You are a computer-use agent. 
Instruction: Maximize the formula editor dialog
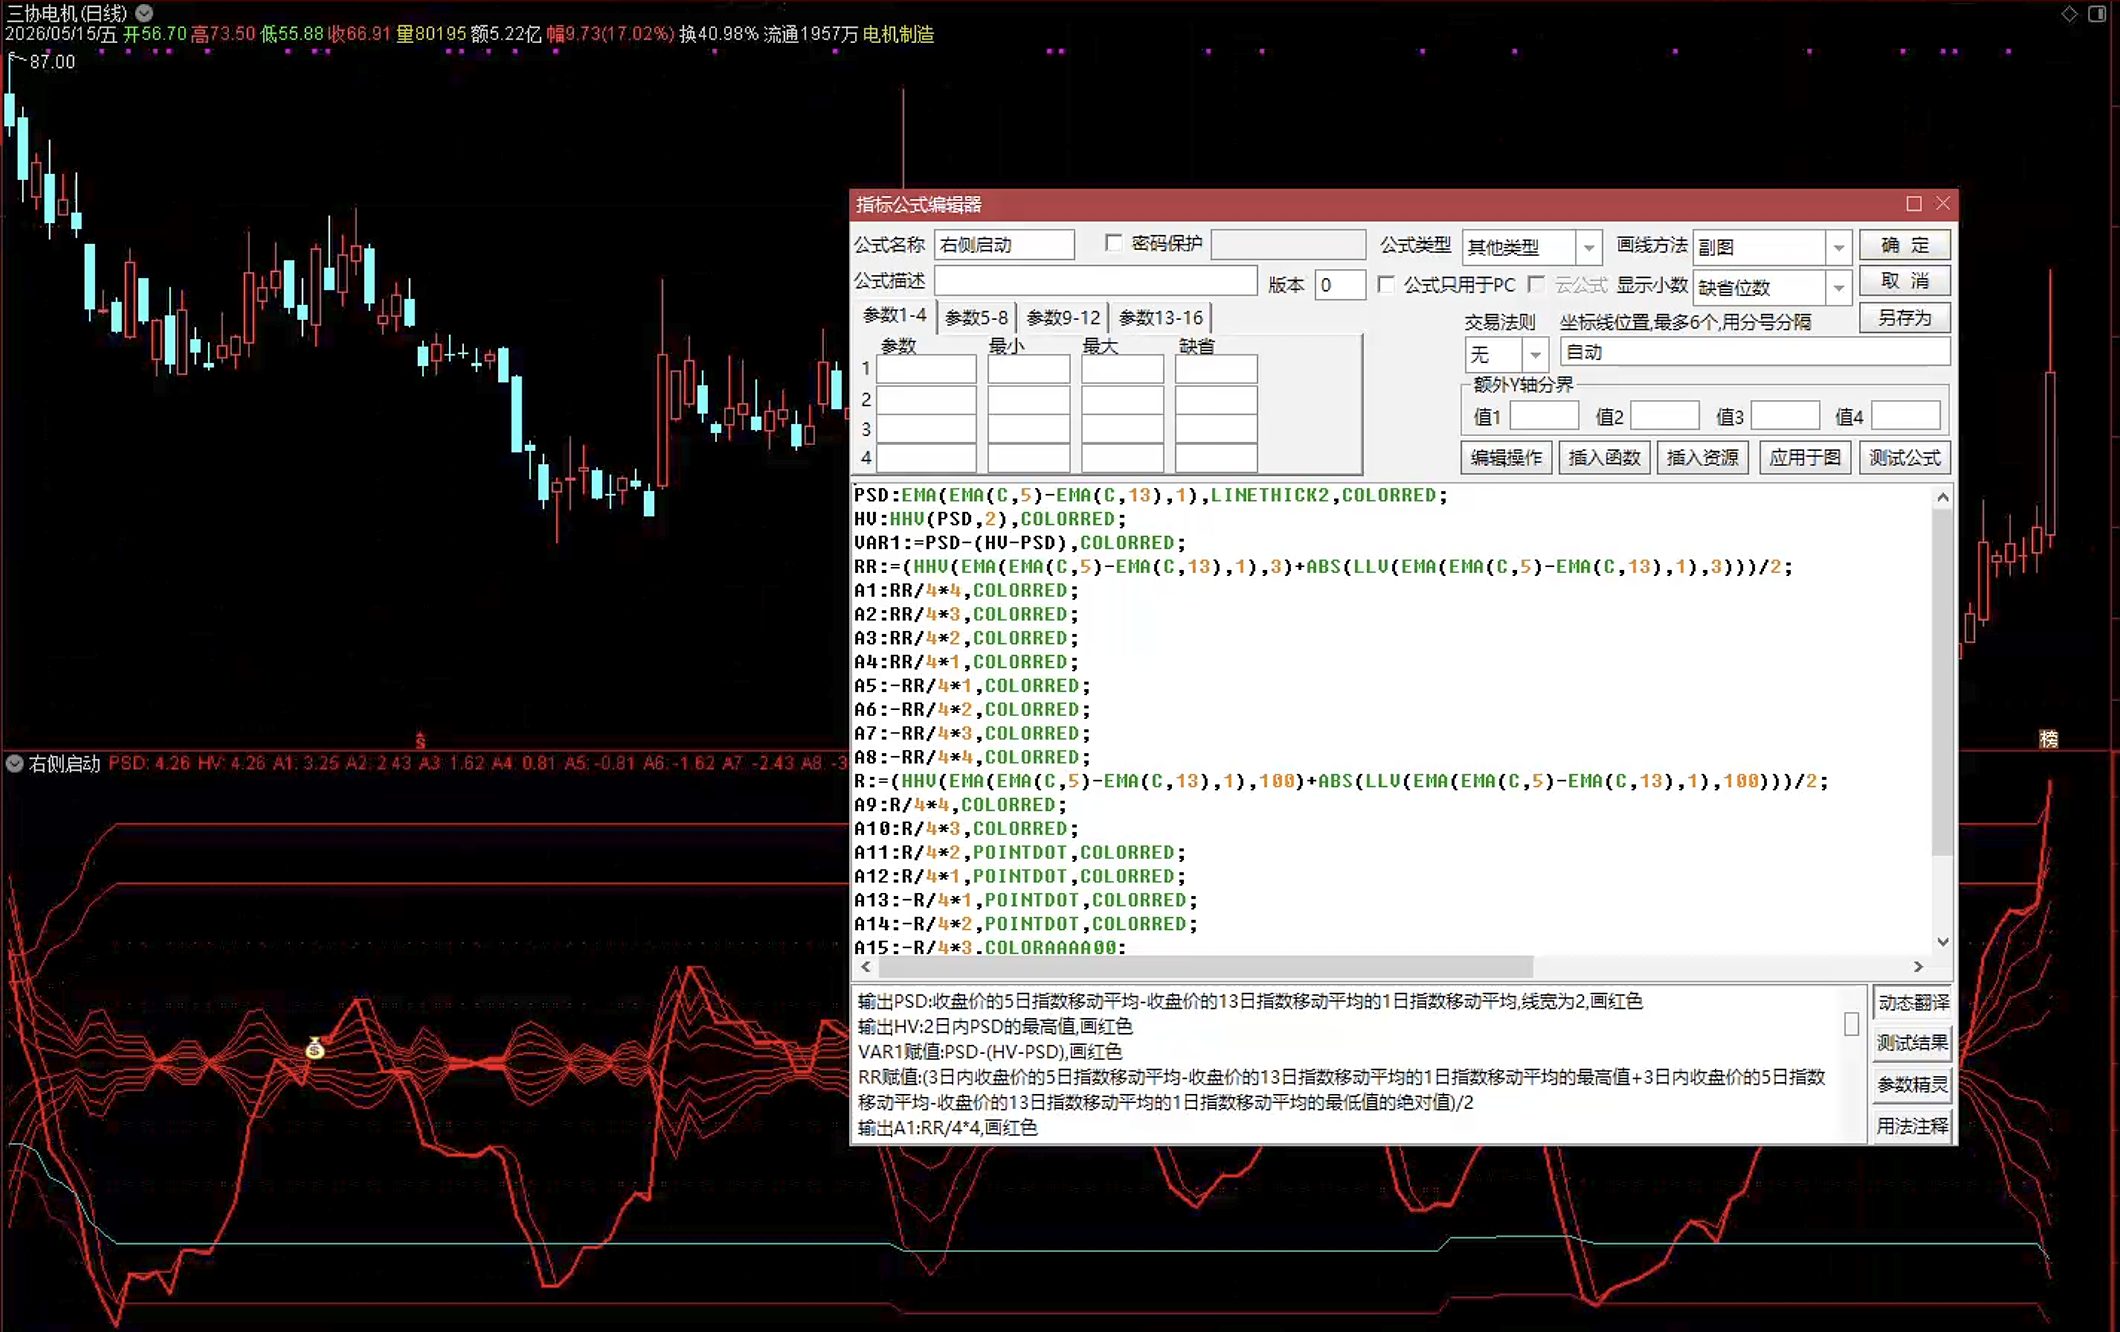coord(1913,204)
